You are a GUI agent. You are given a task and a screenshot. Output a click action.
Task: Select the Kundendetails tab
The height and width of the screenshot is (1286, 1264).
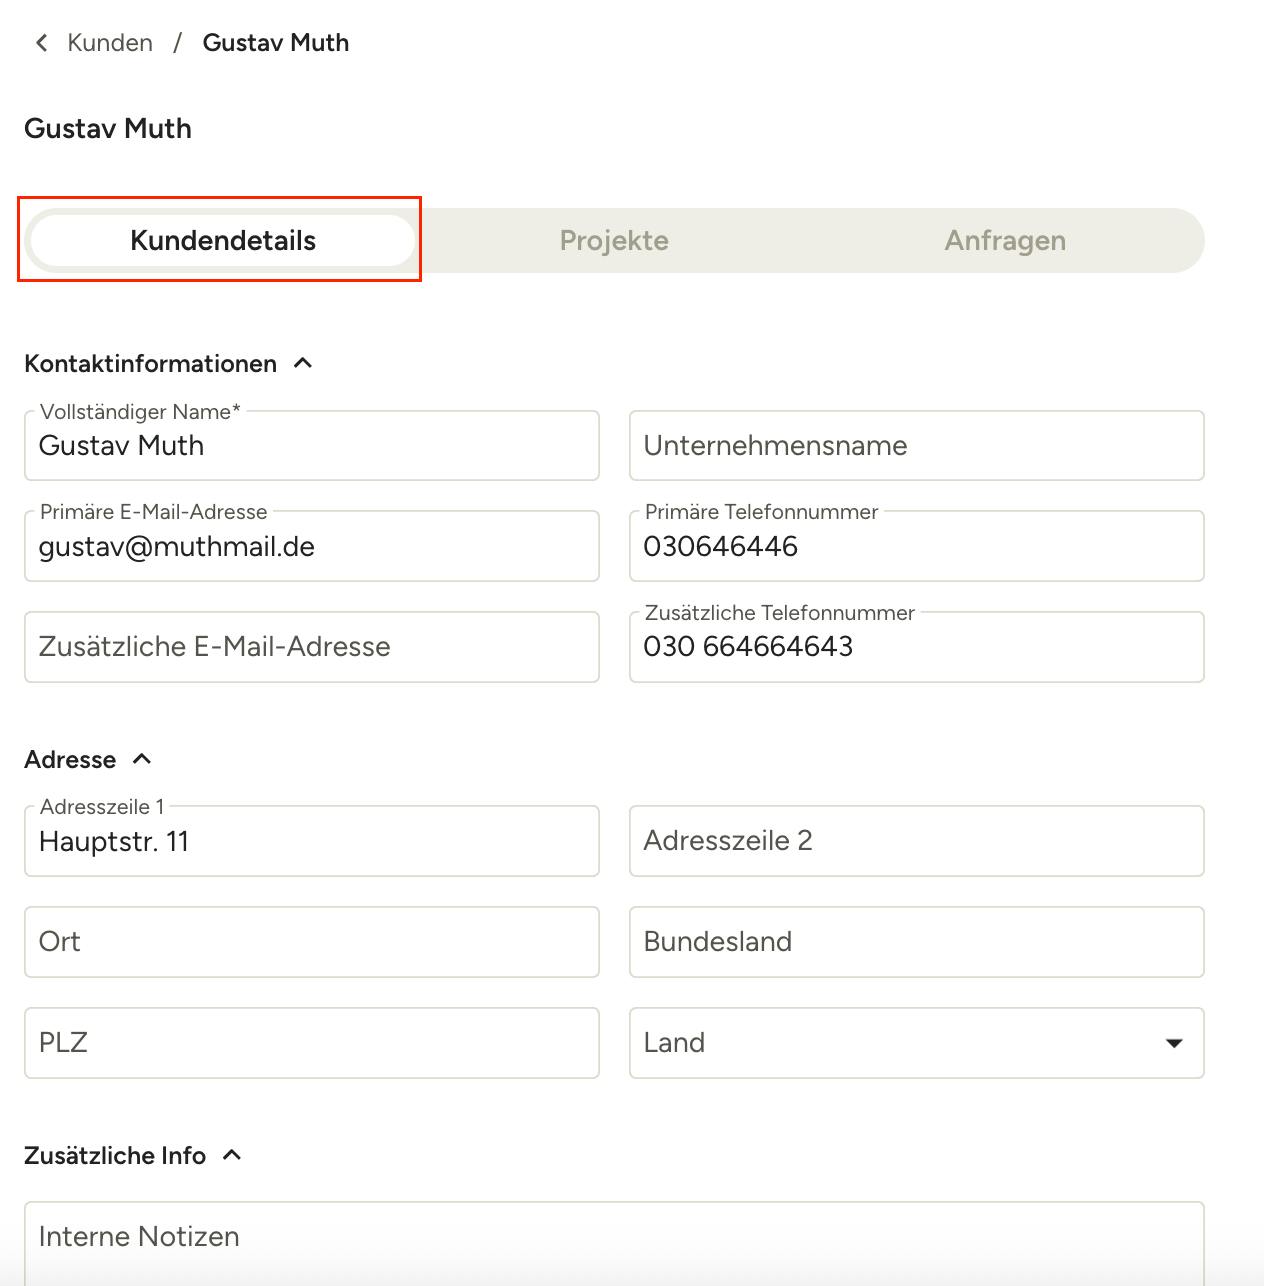[x=223, y=241]
